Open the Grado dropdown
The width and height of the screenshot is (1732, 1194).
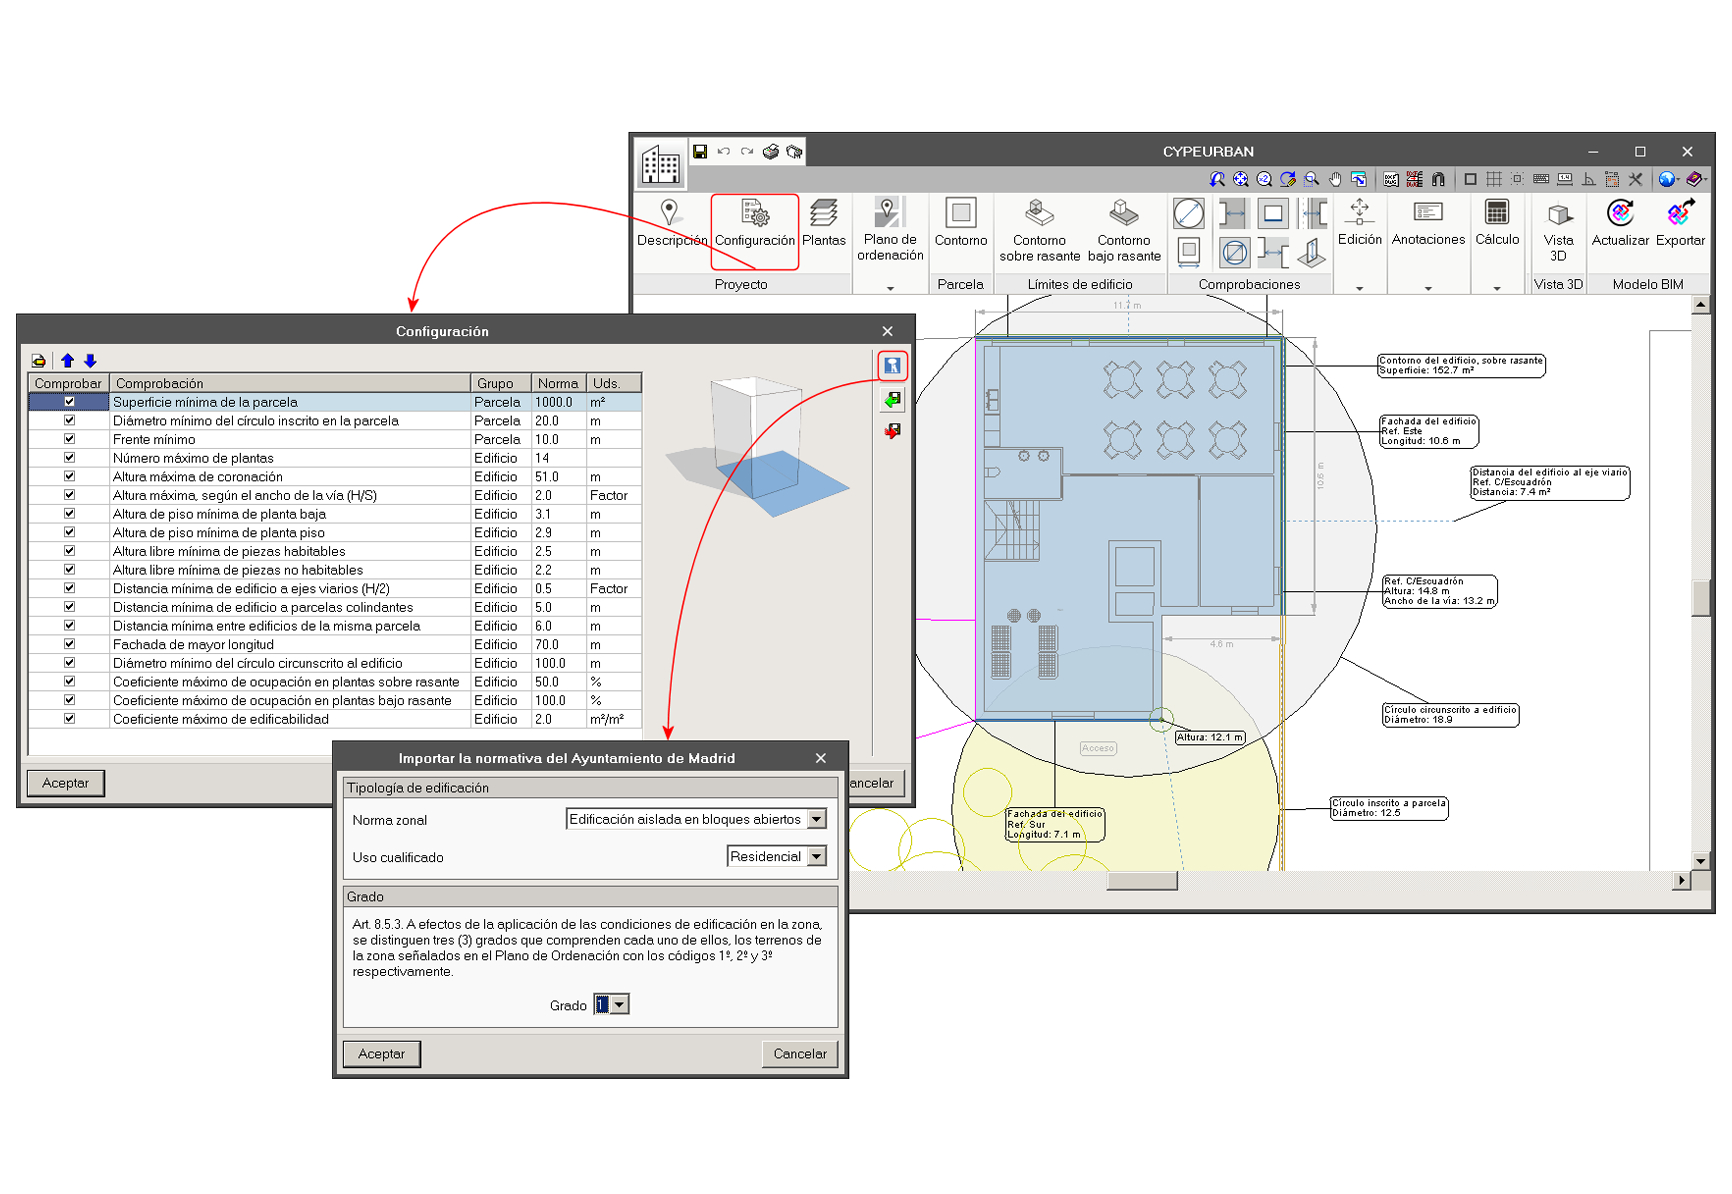point(620,1005)
